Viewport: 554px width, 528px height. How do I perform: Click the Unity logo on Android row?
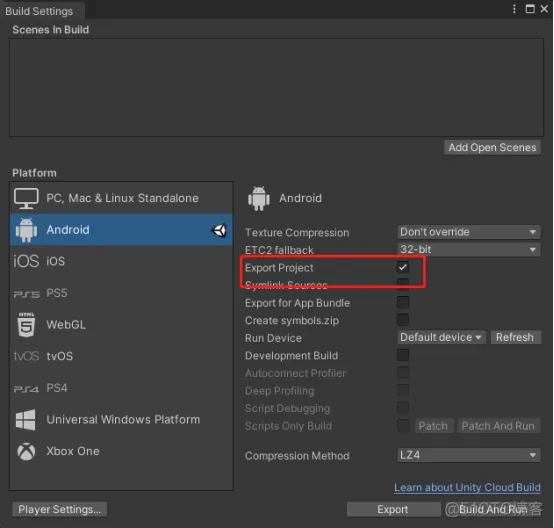pos(219,230)
